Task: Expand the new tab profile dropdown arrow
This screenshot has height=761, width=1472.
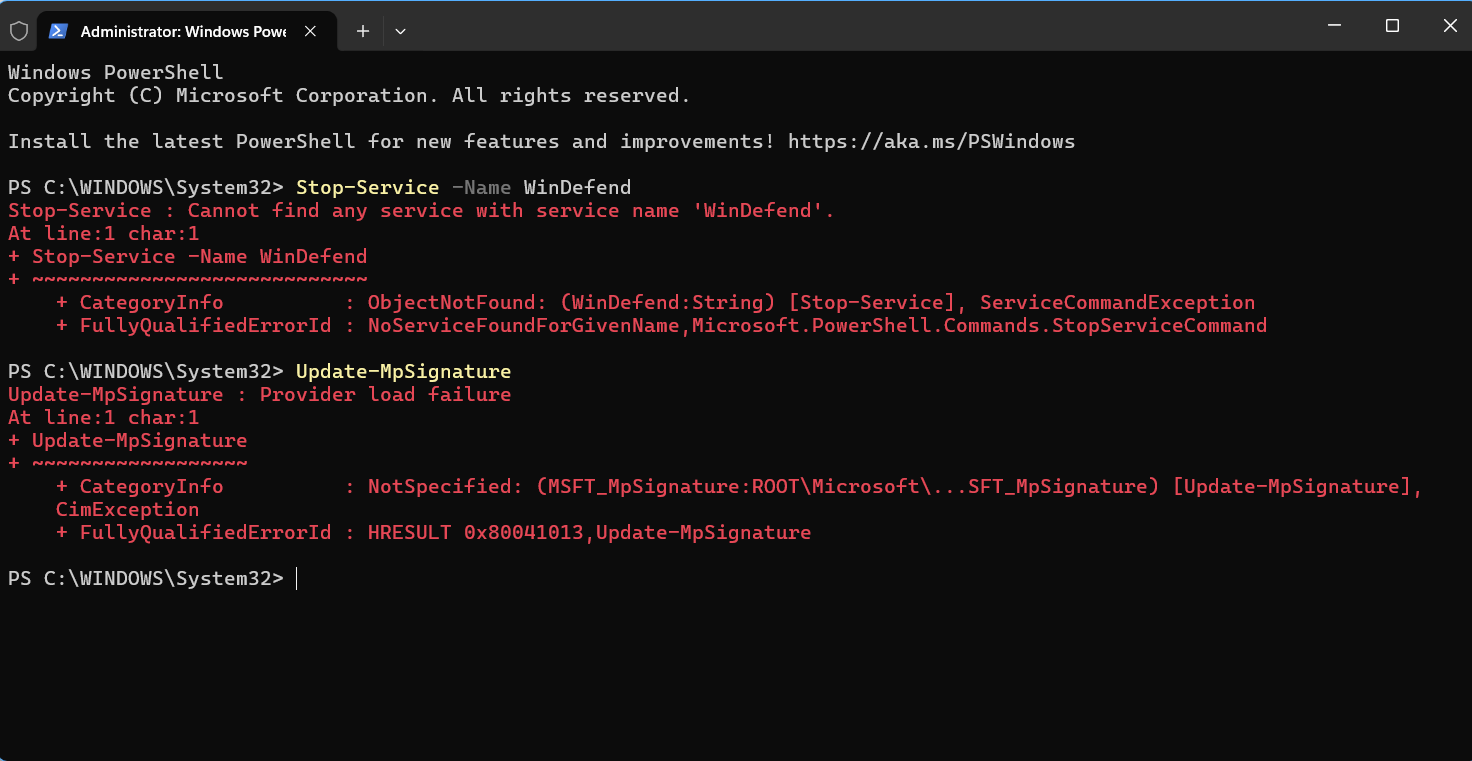Action: pos(400,31)
